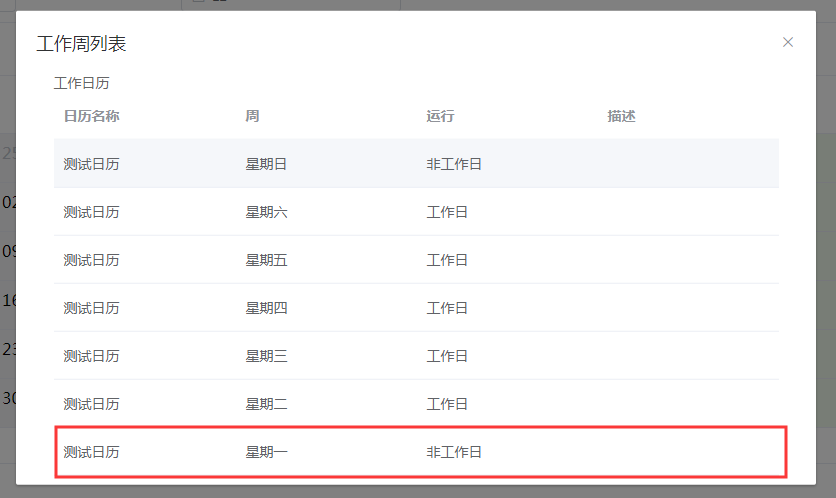The width and height of the screenshot is (836, 498).
Task: Click 测试日历 name in the 星期五 row
Action: point(92,260)
